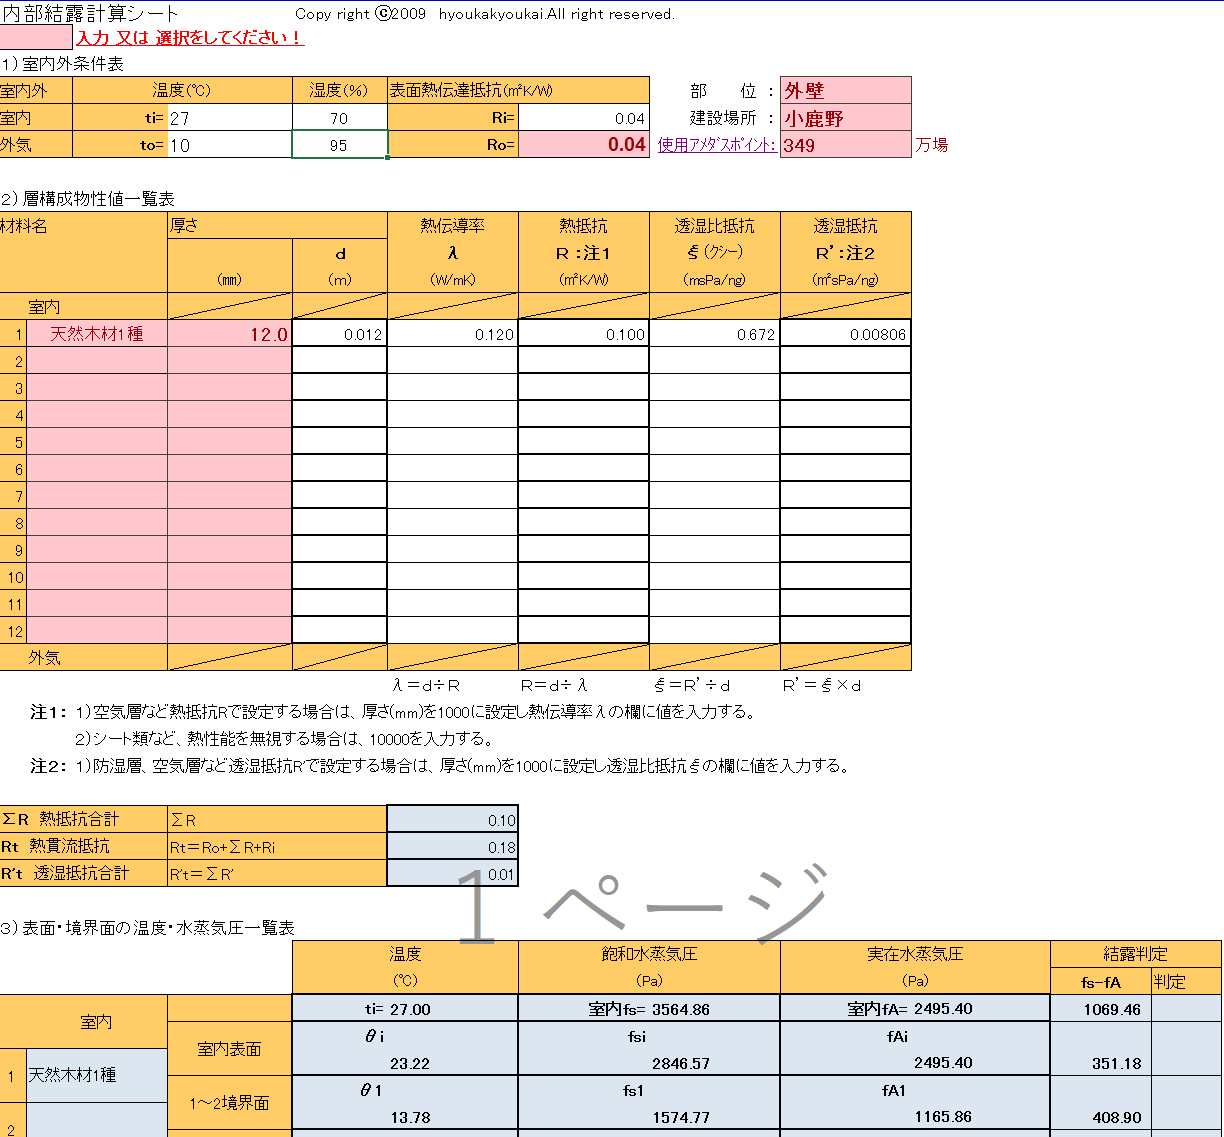This screenshot has width=1224, height=1137.
Task: Click the AMeDAS point cell showing 349
Action: [845, 145]
